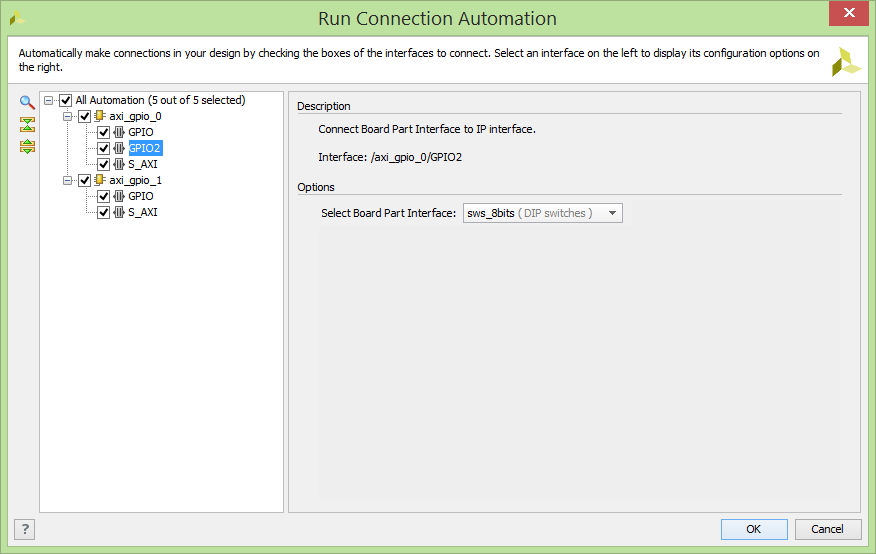The image size is (876, 554).
Task: Click the Interface: /axi_gpio_0/GPIO2 text
Action: [390, 157]
